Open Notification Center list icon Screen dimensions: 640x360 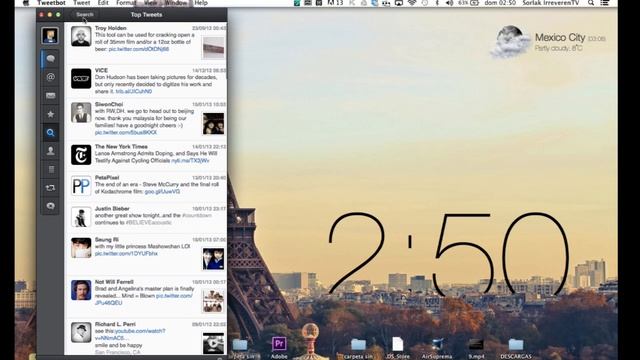tap(605, 3)
